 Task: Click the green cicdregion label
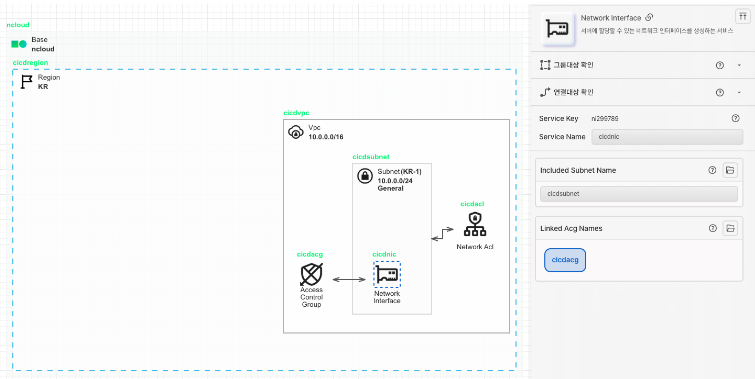(x=30, y=63)
